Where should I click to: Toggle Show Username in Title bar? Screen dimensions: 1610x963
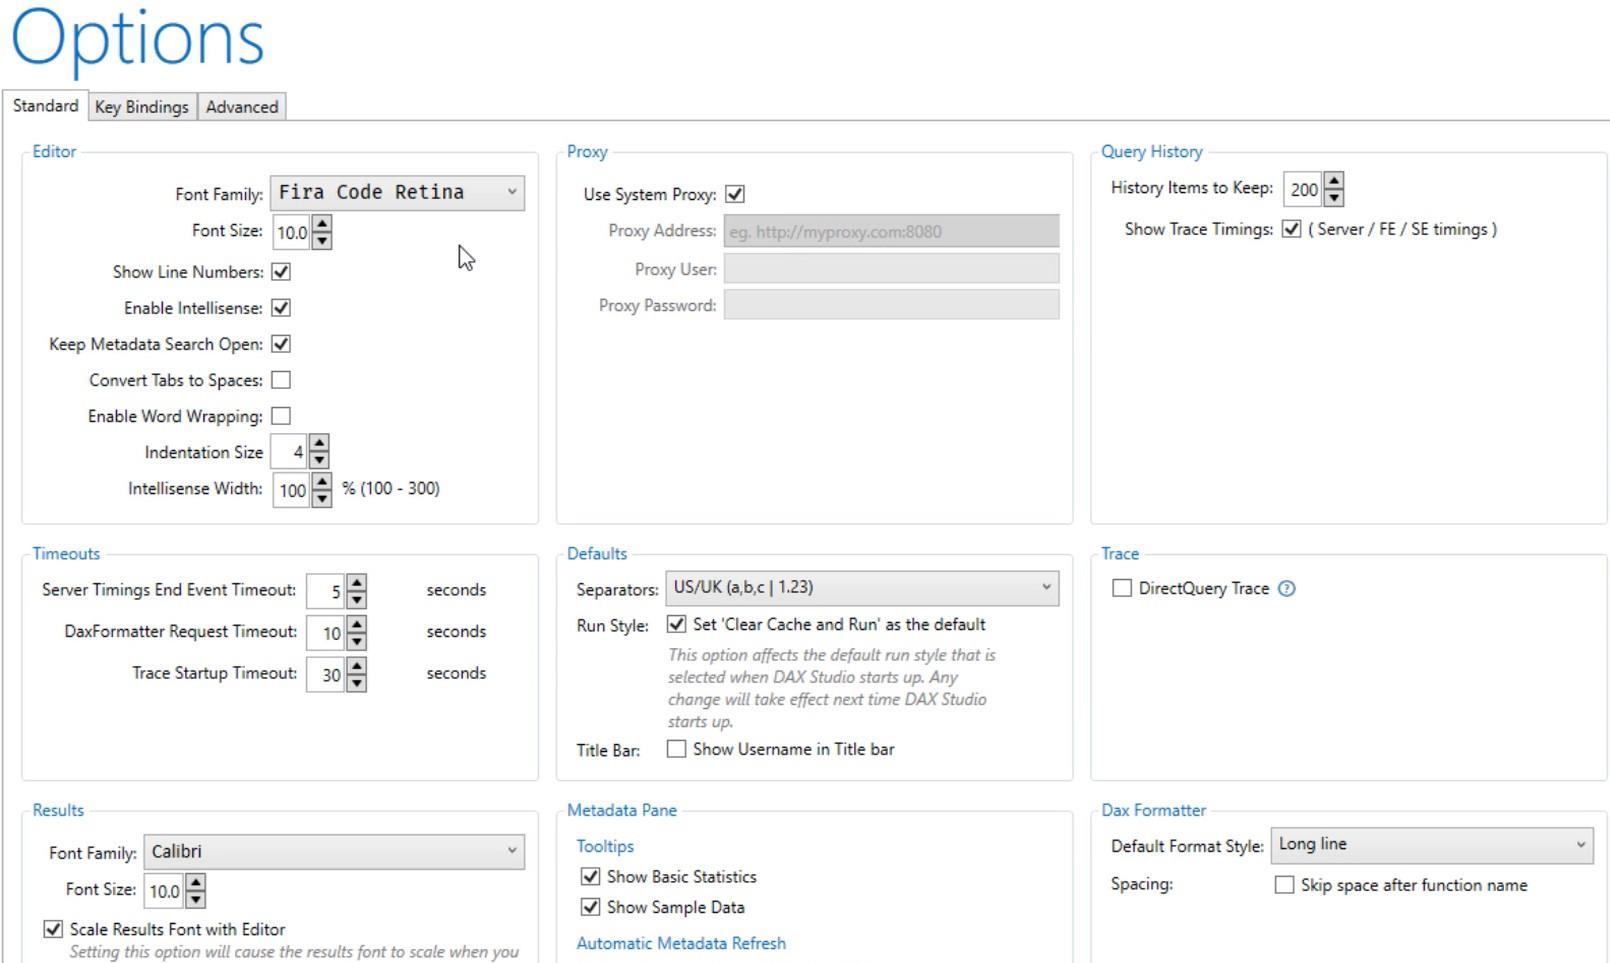pos(676,749)
